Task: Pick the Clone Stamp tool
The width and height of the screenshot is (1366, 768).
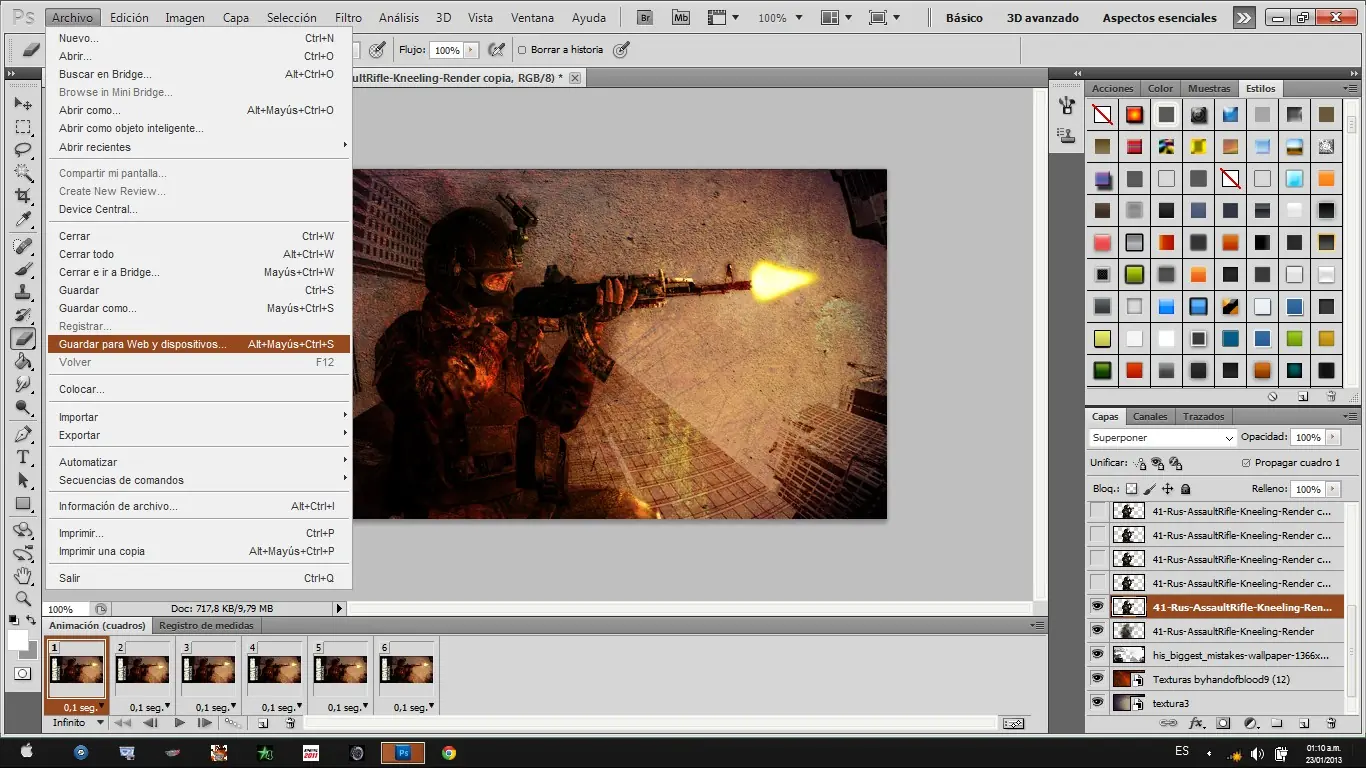Action: [x=23, y=292]
